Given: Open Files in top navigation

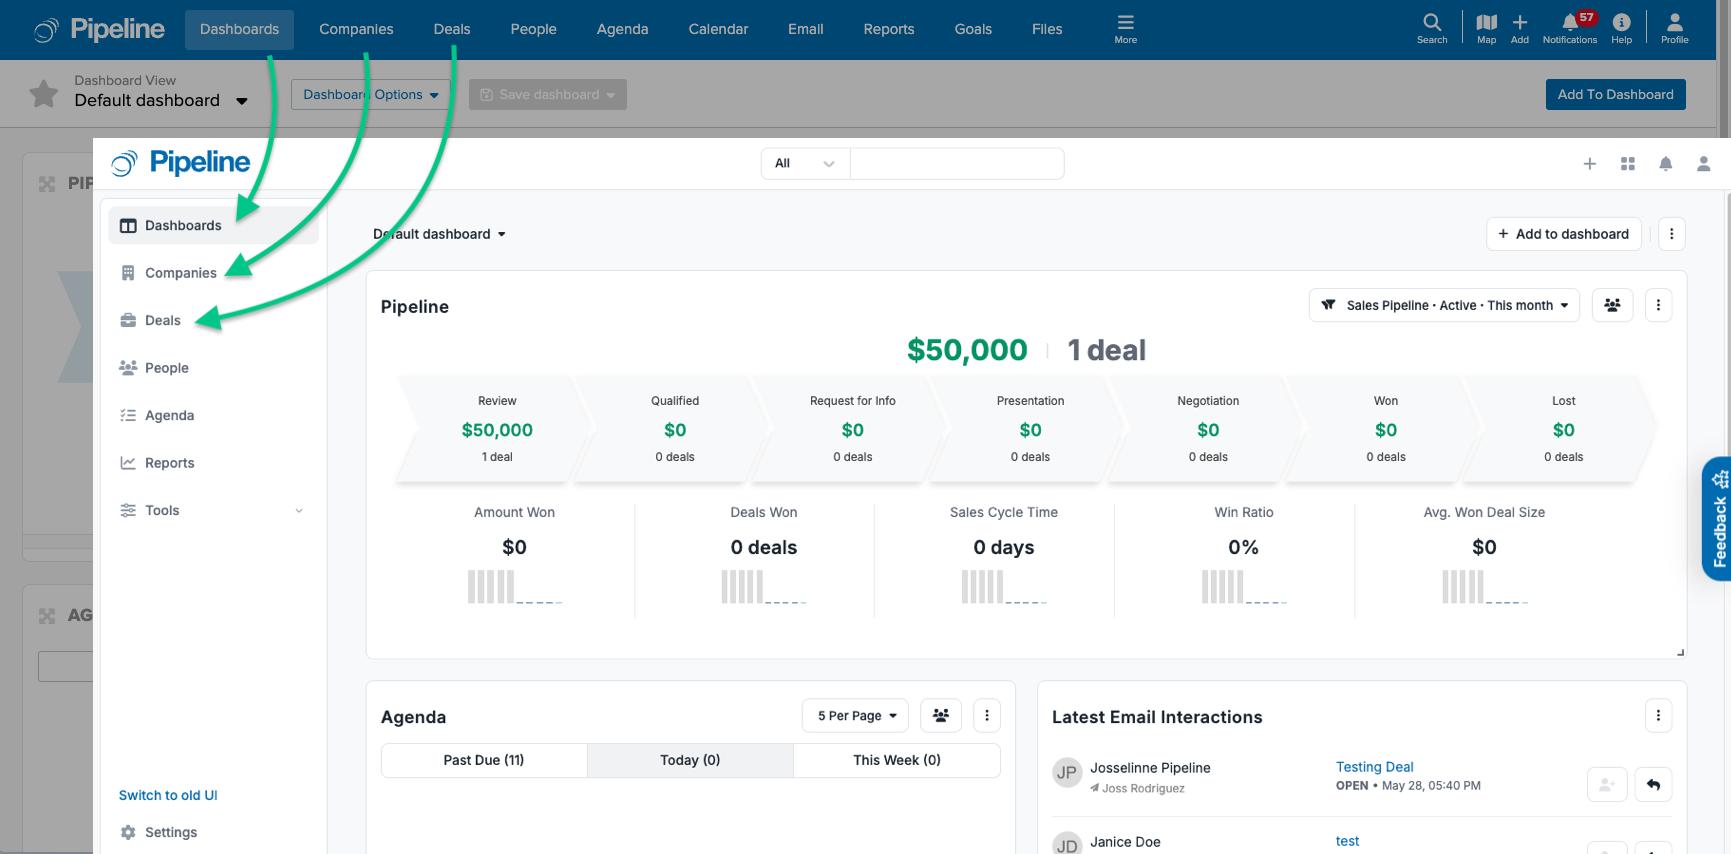Looking at the screenshot, I should click(x=1047, y=29).
